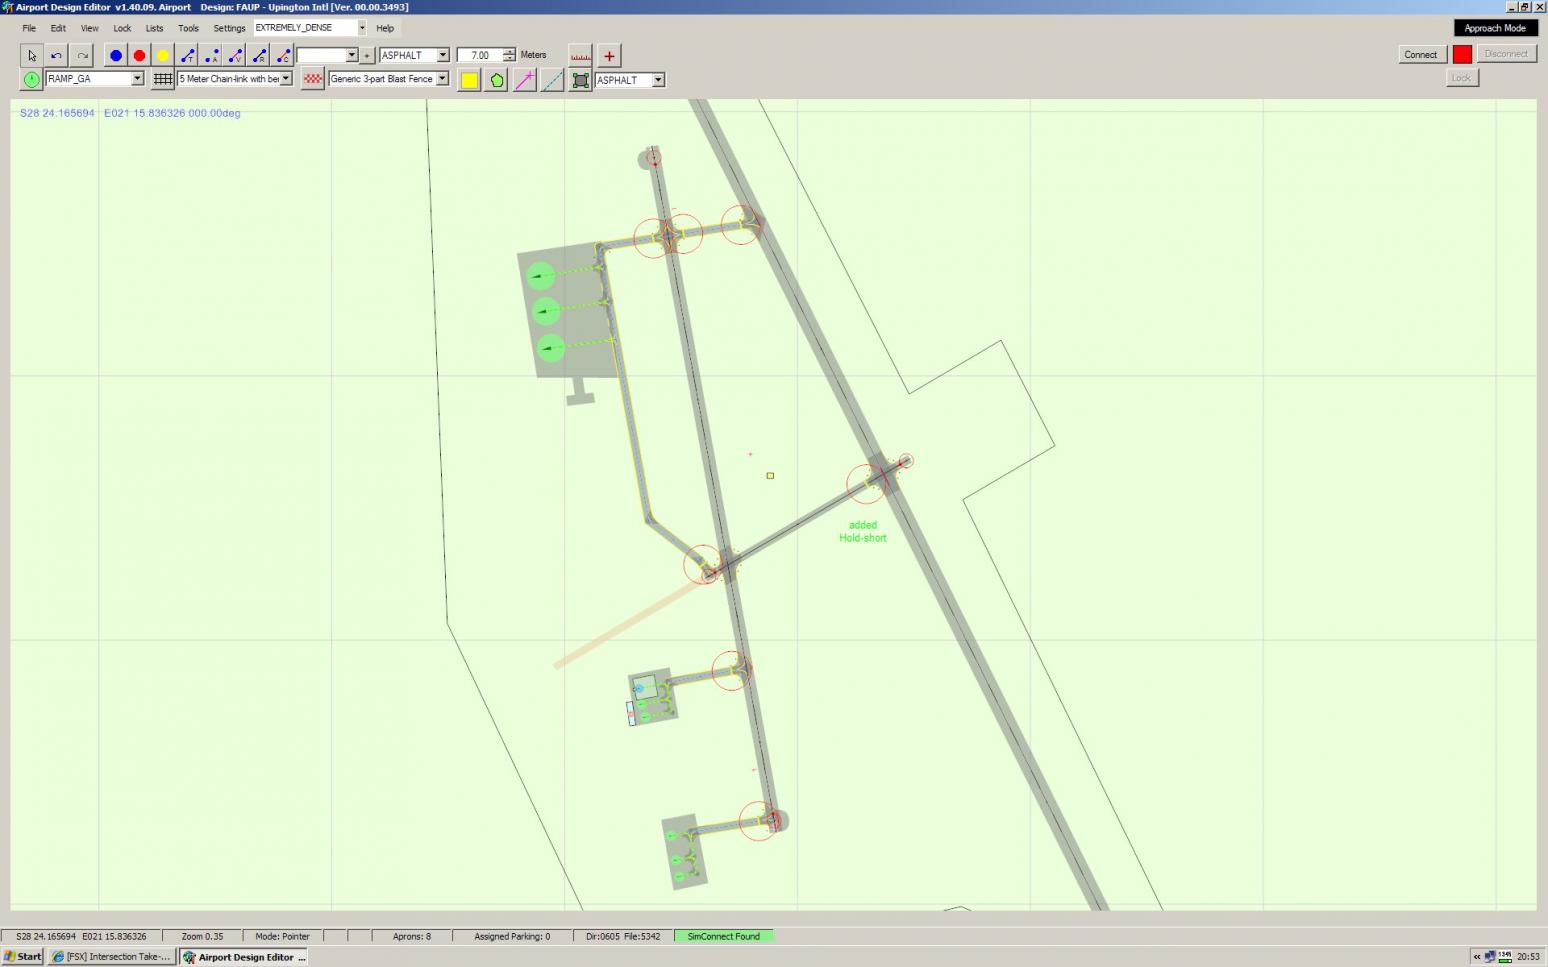Select the chain-link fence grid icon
This screenshot has width=1548, height=967.
(x=162, y=79)
